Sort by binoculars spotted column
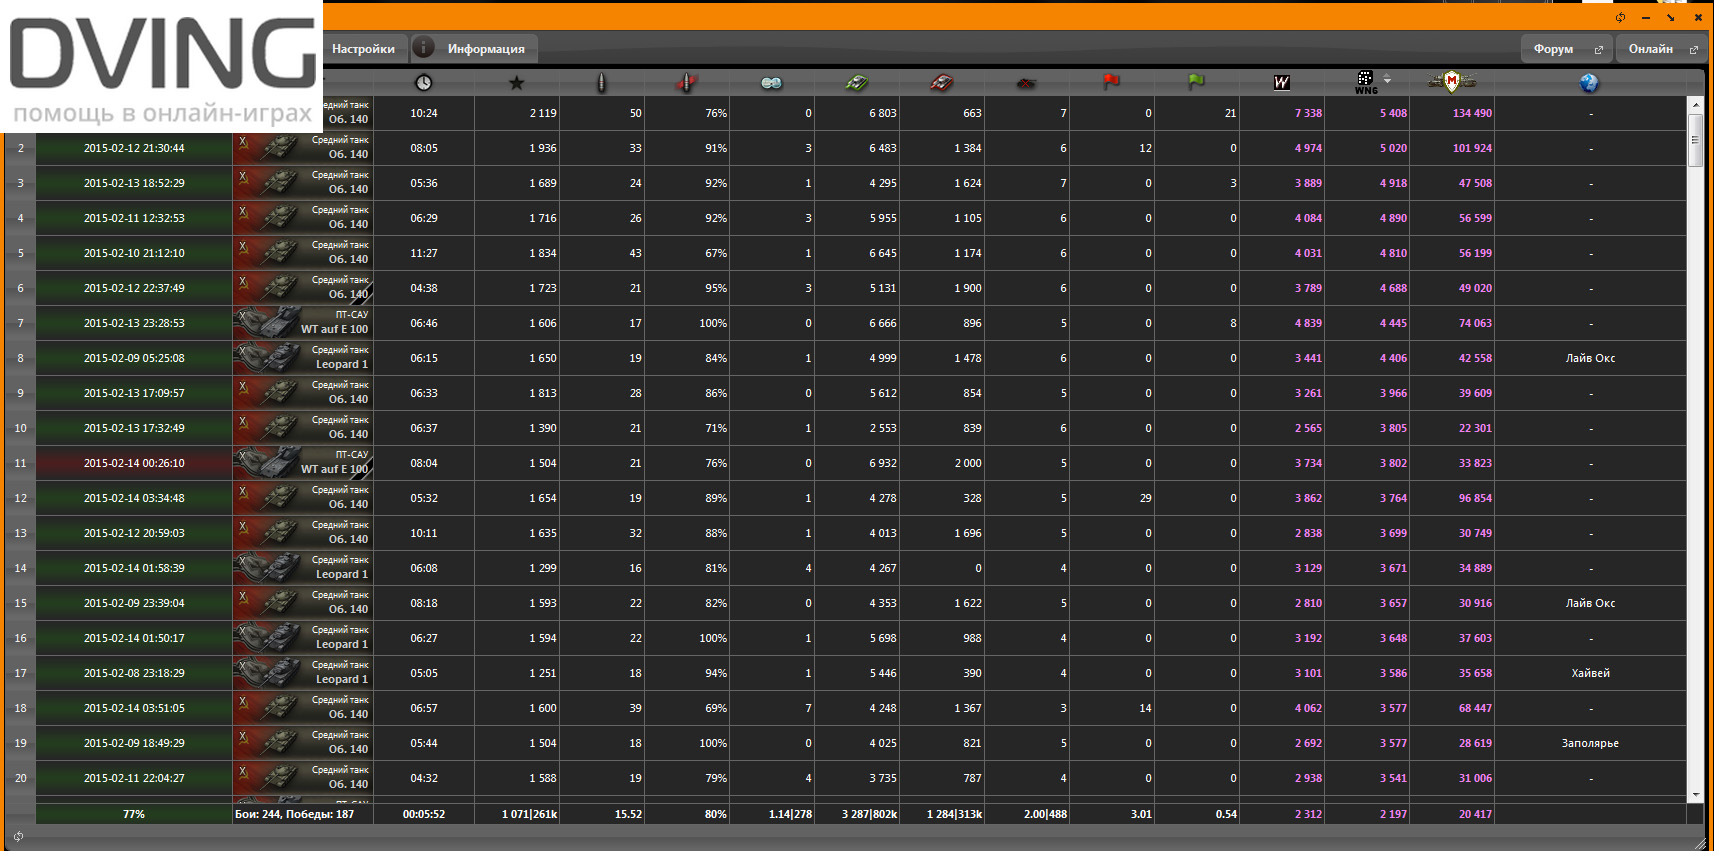This screenshot has width=1714, height=851. [771, 83]
